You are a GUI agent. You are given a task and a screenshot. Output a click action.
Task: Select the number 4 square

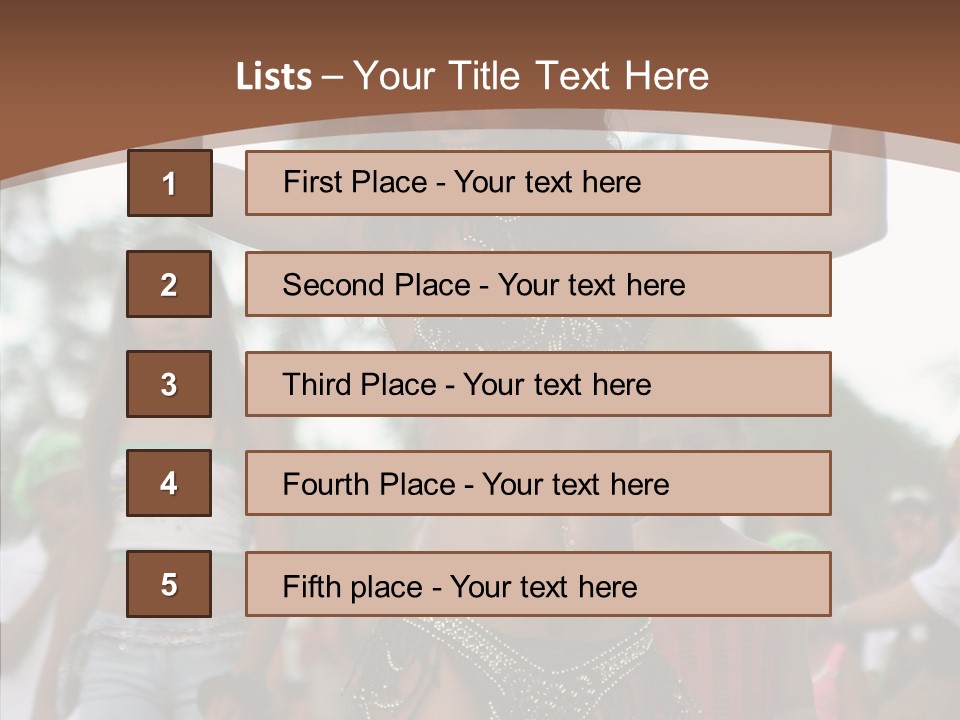169,483
